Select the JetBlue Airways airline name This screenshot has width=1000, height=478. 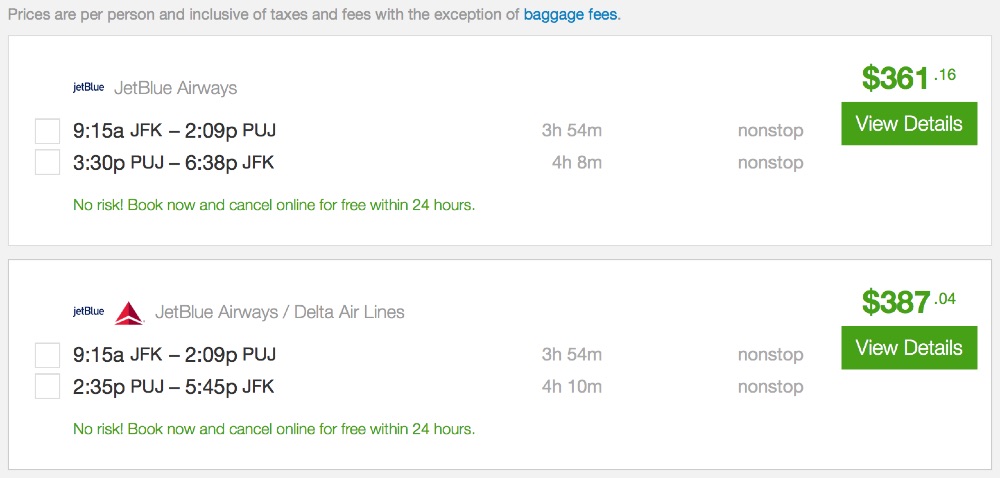coord(176,88)
